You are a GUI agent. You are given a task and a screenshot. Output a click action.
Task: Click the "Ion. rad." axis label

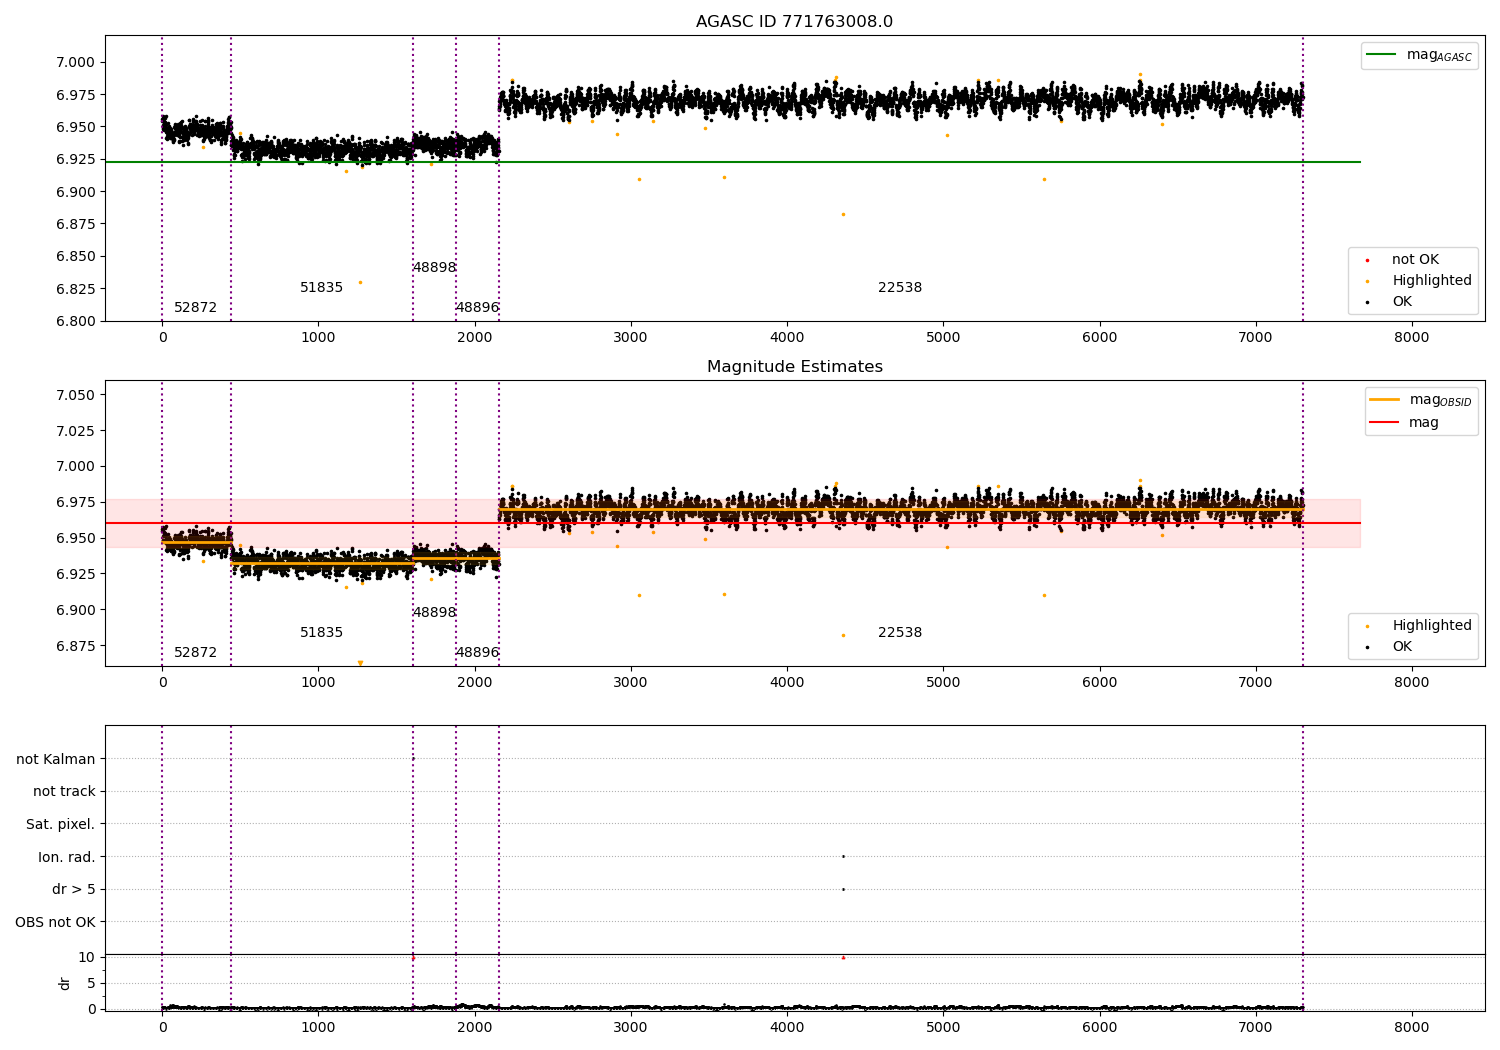[x=67, y=857]
